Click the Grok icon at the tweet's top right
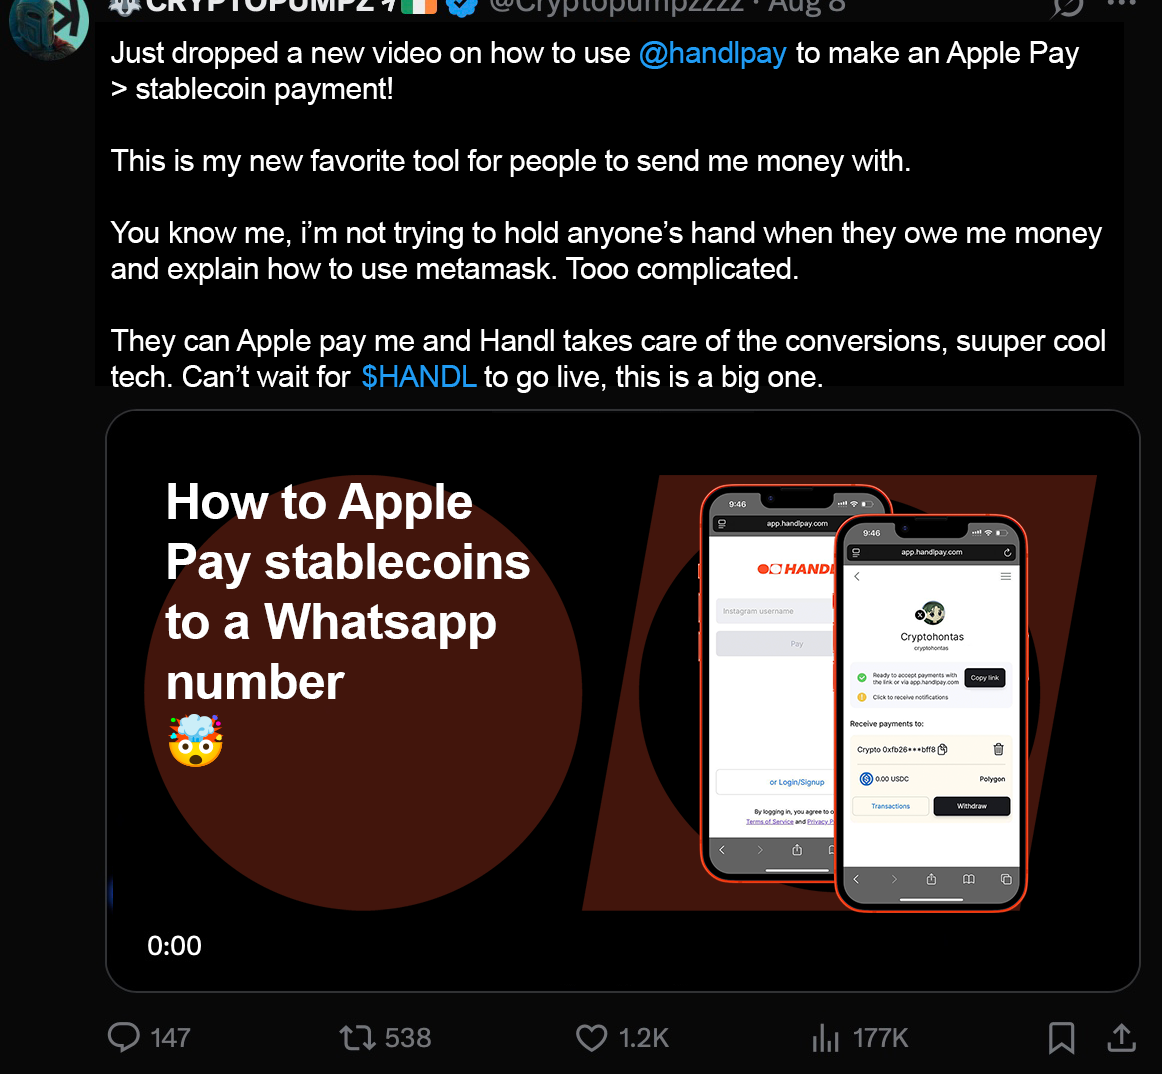The image size is (1162, 1074). pos(1068,7)
